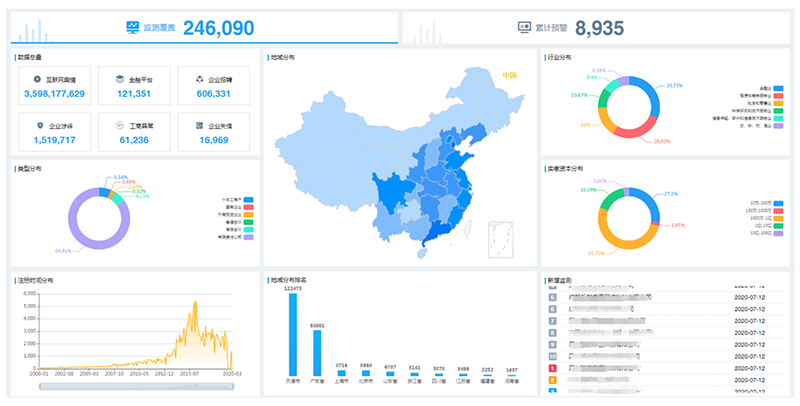Click the 互联网舆情 card icon
800x406 pixels.
tap(37, 78)
